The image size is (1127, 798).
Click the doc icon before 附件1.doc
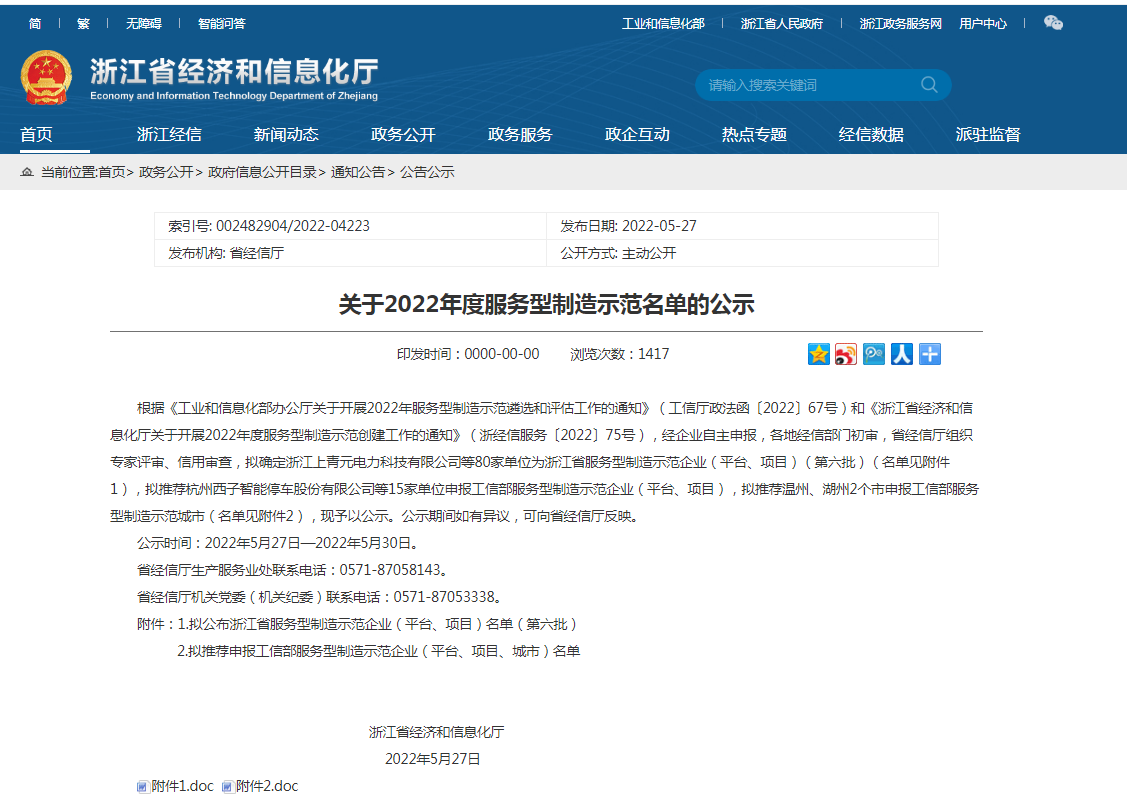tap(142, 786)
